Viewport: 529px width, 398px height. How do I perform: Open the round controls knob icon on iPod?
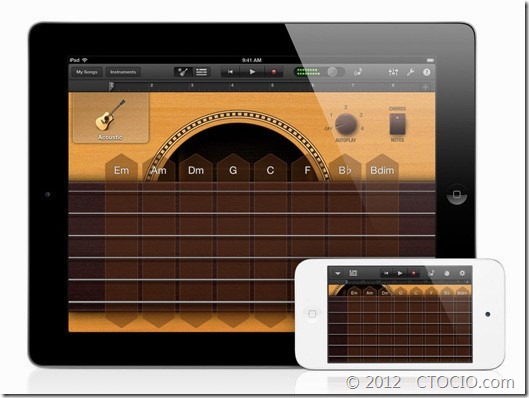click(x=447, y=274)
